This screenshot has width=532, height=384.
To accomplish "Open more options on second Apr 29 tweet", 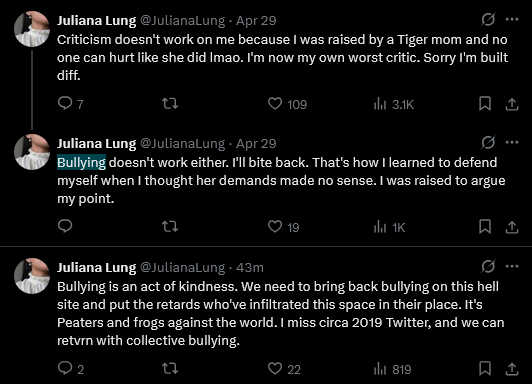I will coord(512,142).
